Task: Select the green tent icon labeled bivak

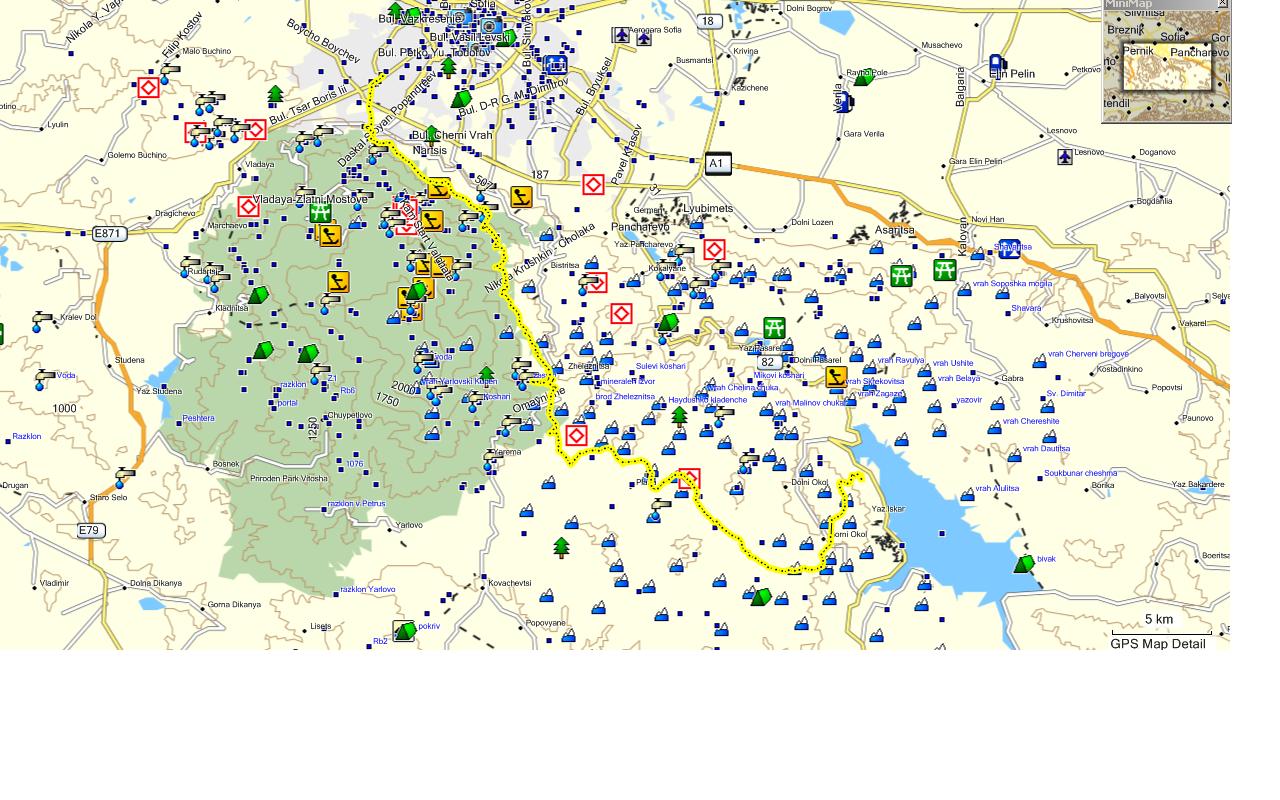Action: (1024, 564)
